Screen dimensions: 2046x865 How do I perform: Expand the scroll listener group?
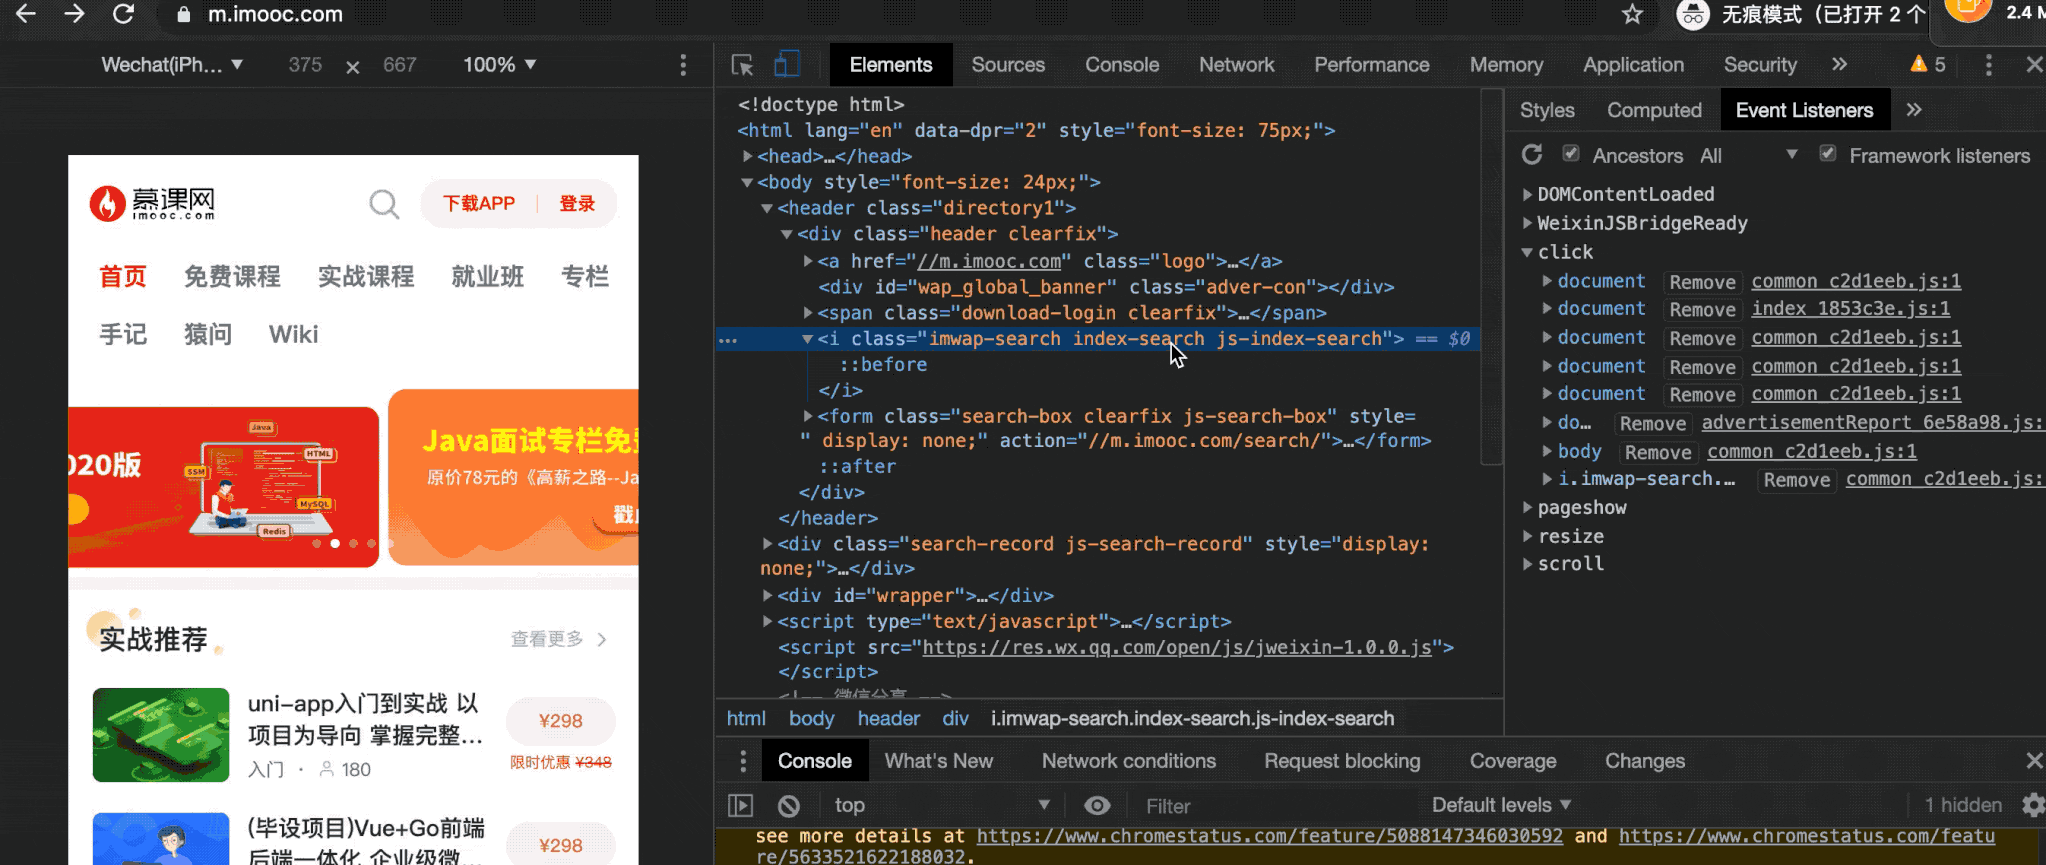pos(1527,564)
